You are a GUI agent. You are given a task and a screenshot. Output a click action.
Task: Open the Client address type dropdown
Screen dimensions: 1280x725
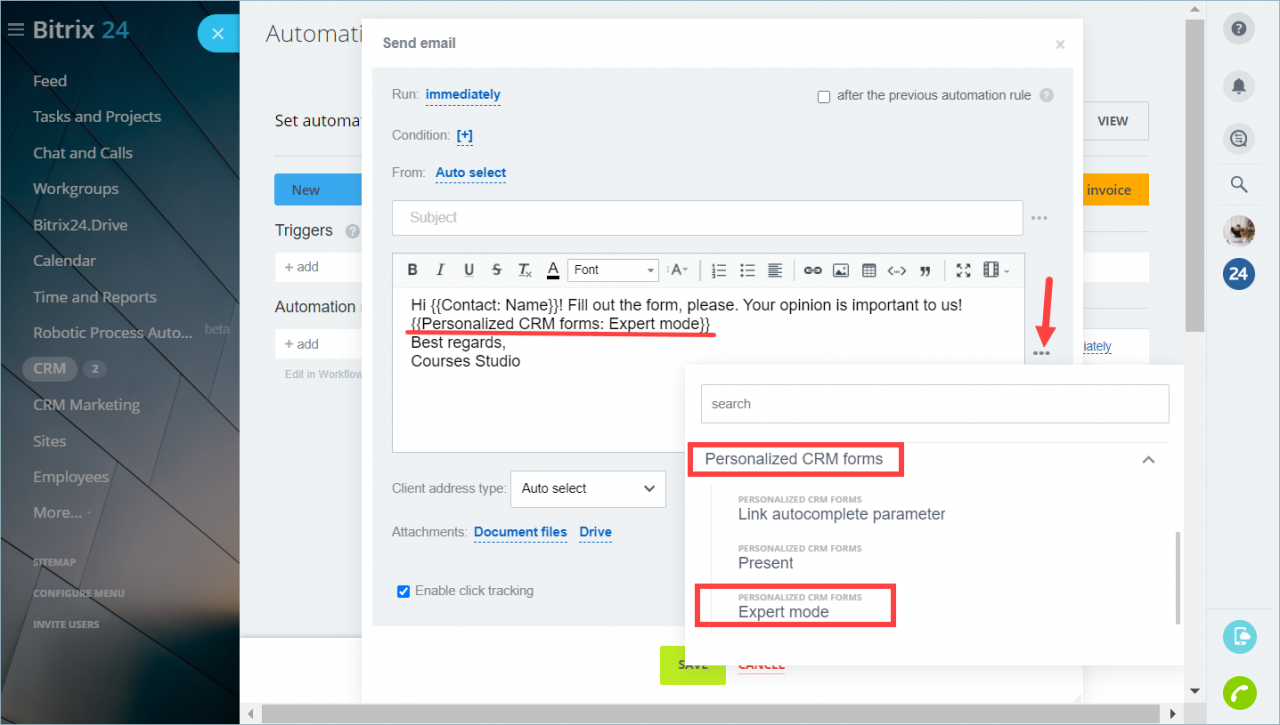[x=588, y=489]
